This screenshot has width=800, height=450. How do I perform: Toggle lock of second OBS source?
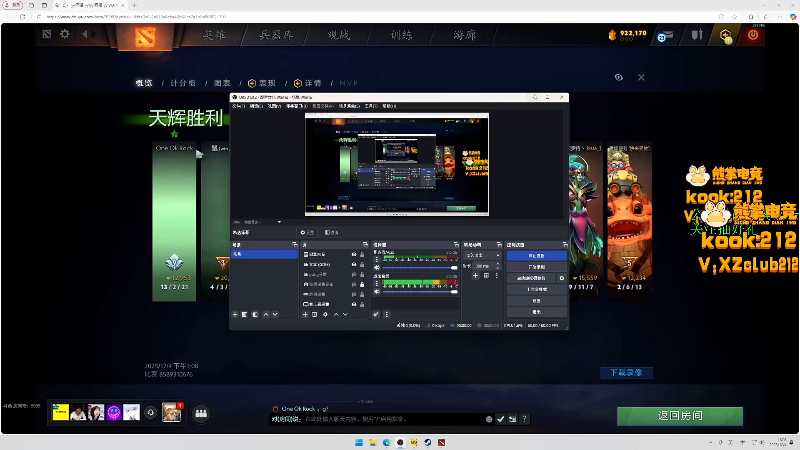[362, 264]
